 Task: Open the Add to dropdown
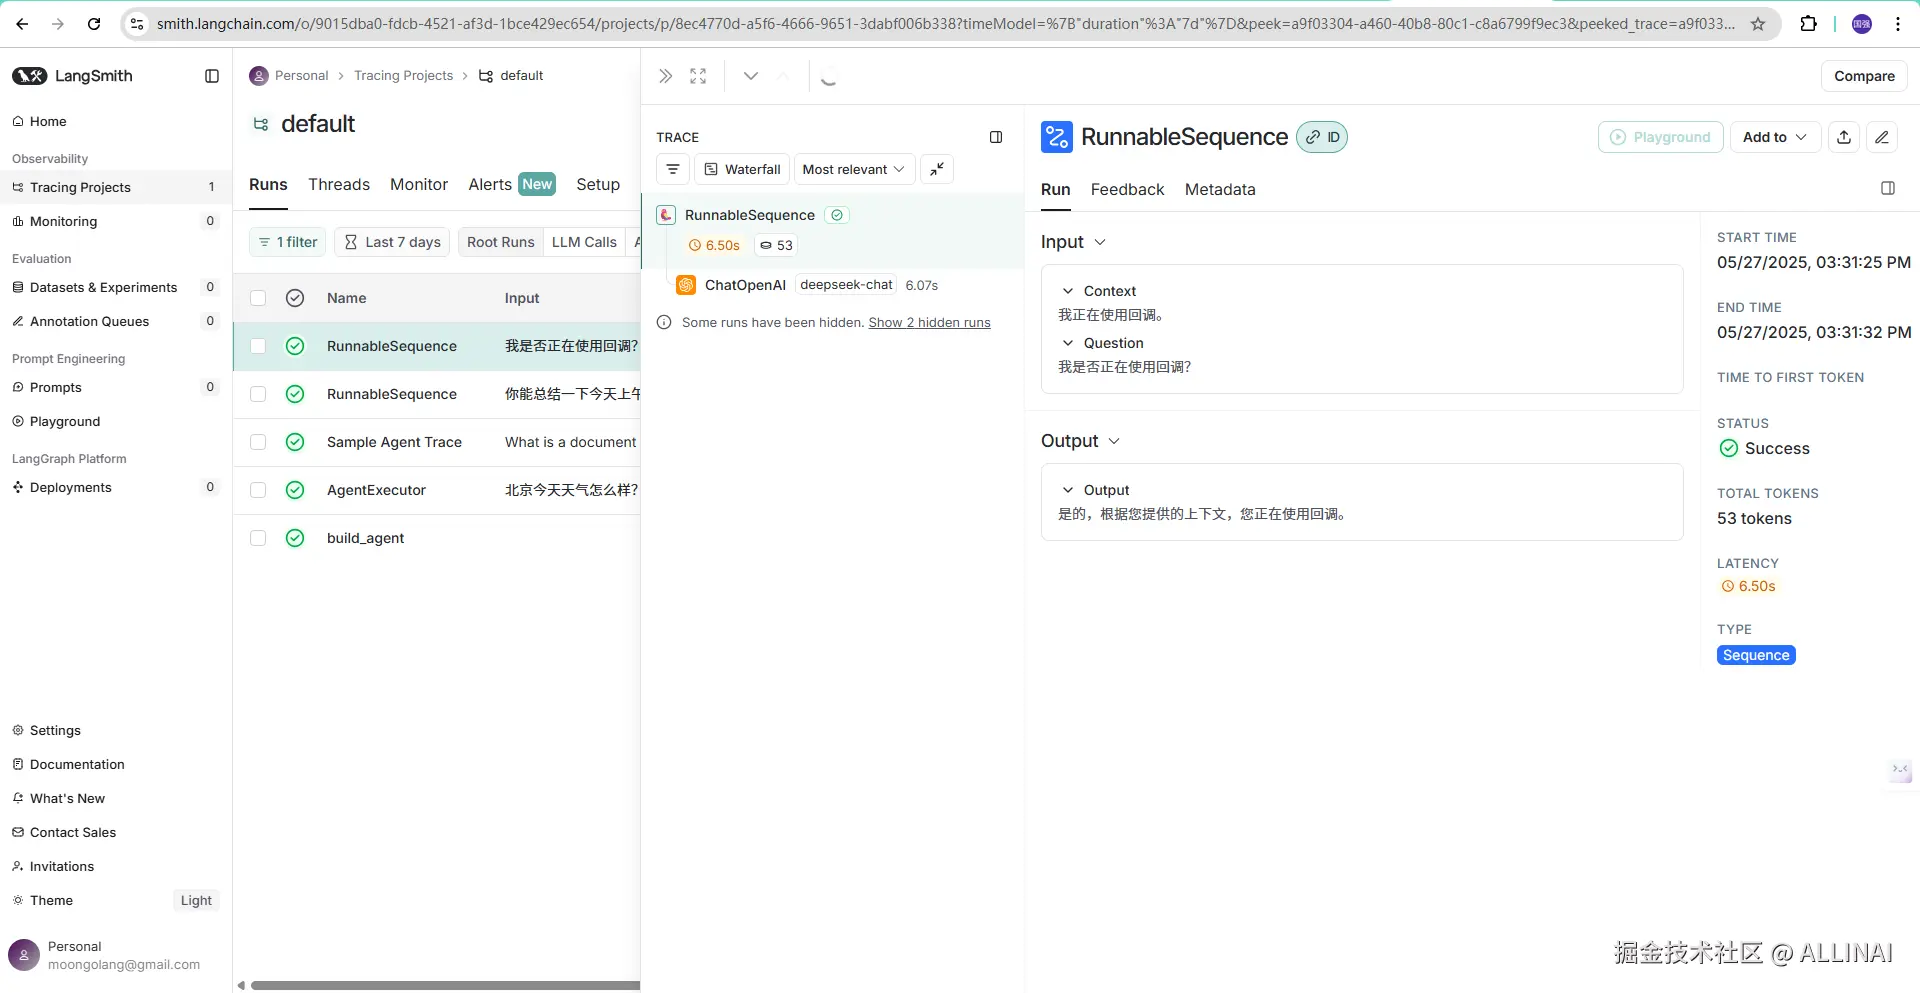1775,137
